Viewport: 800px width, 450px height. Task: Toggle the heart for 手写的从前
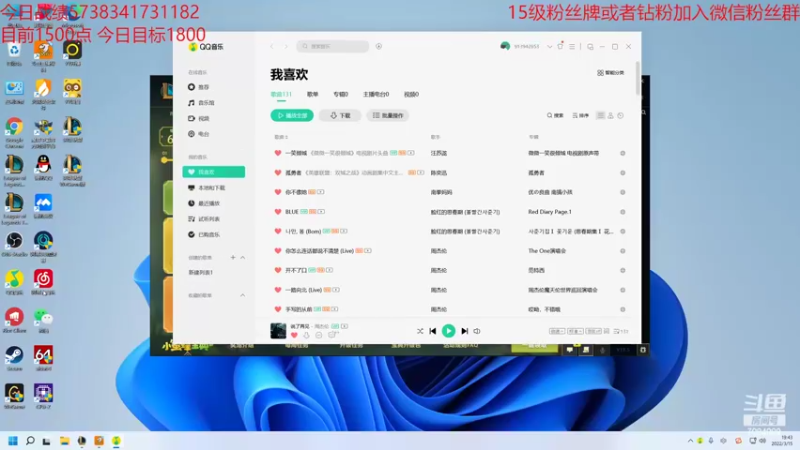click(278, 309)
